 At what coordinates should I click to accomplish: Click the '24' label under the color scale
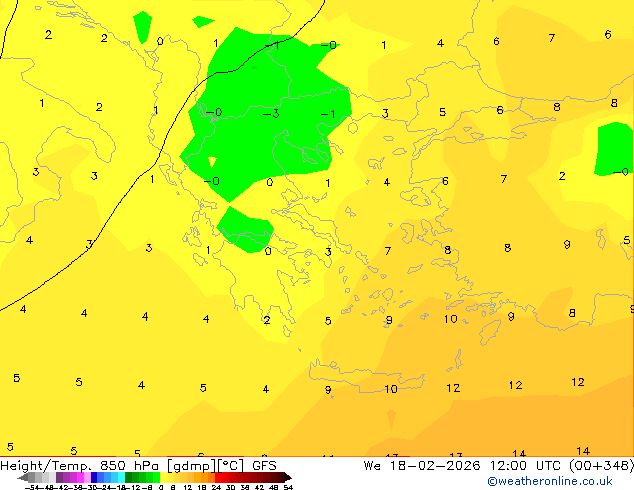pos(216,487)
